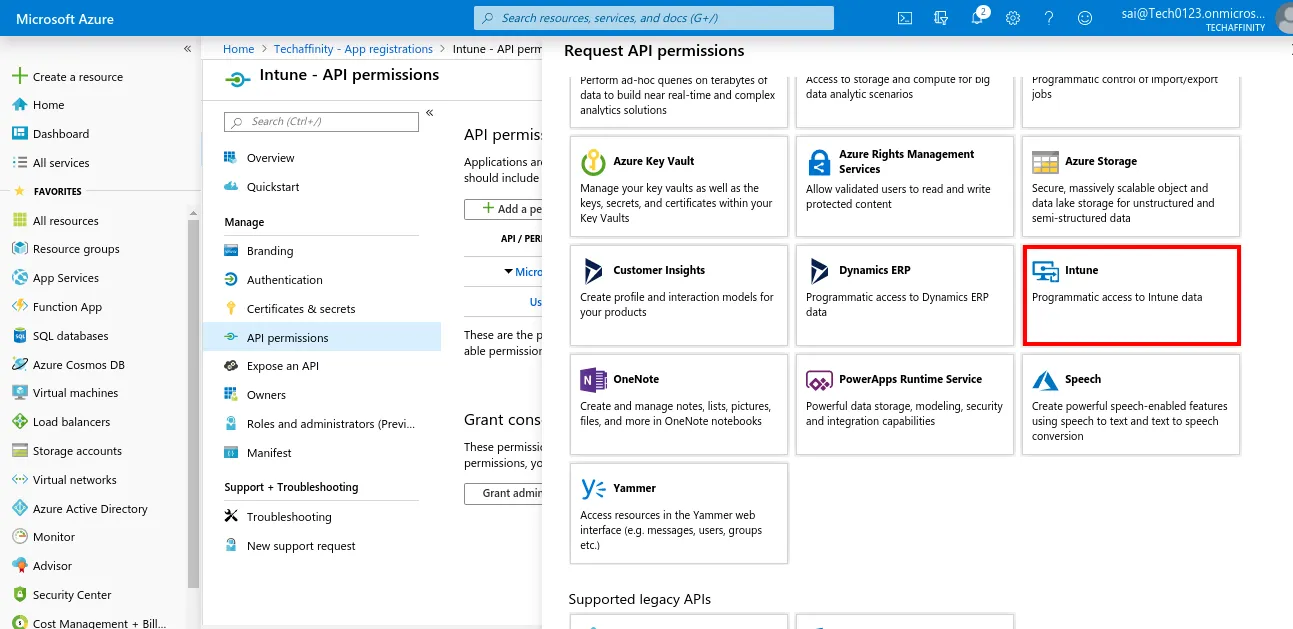The image size is (1293, 629).
Task: Go to Microsoft Azure portal home logo
Action: point(65,19)
